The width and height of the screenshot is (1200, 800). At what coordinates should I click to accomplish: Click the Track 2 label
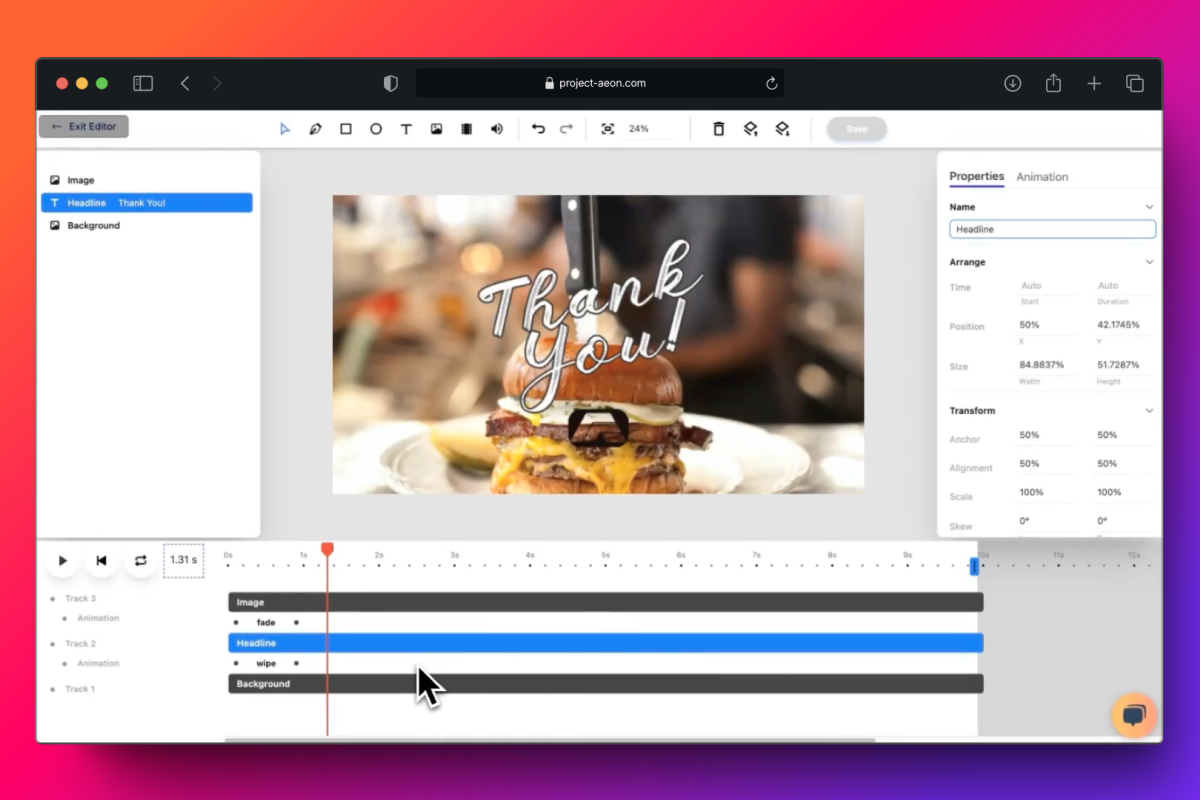[80, 644]
